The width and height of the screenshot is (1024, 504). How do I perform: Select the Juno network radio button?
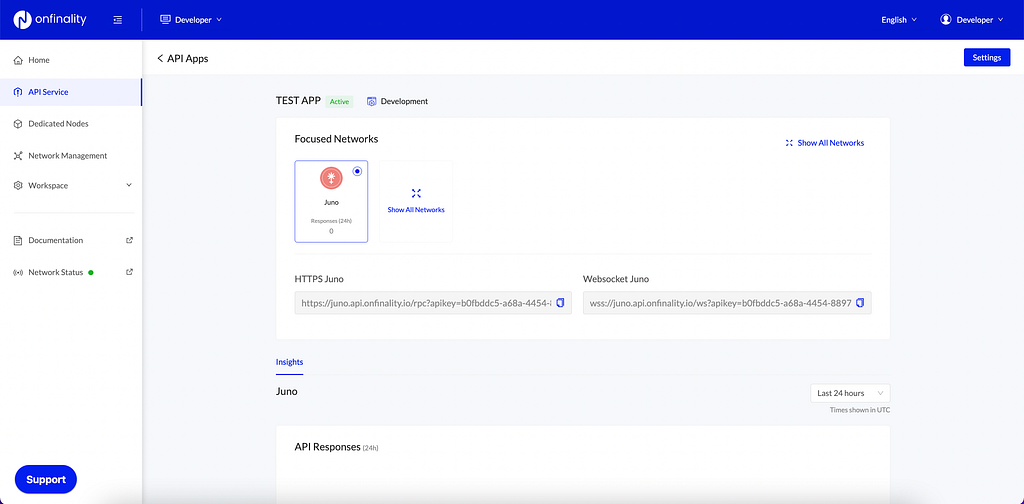357,171
